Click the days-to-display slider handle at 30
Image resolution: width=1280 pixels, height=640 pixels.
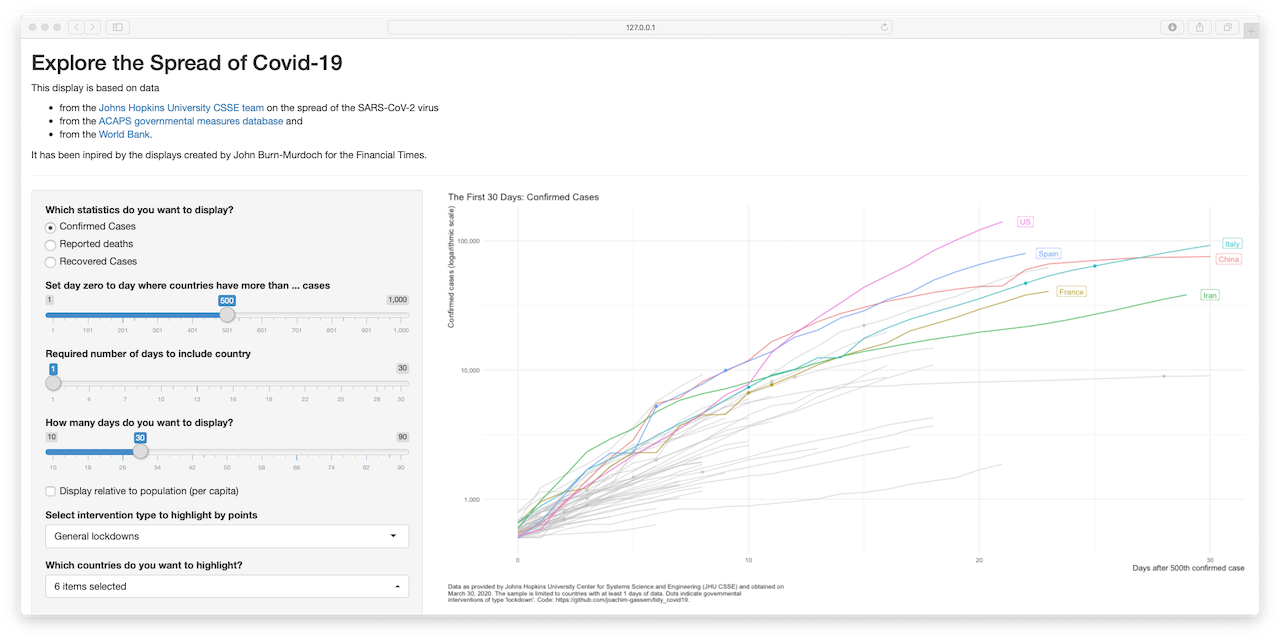coord(141,451)
